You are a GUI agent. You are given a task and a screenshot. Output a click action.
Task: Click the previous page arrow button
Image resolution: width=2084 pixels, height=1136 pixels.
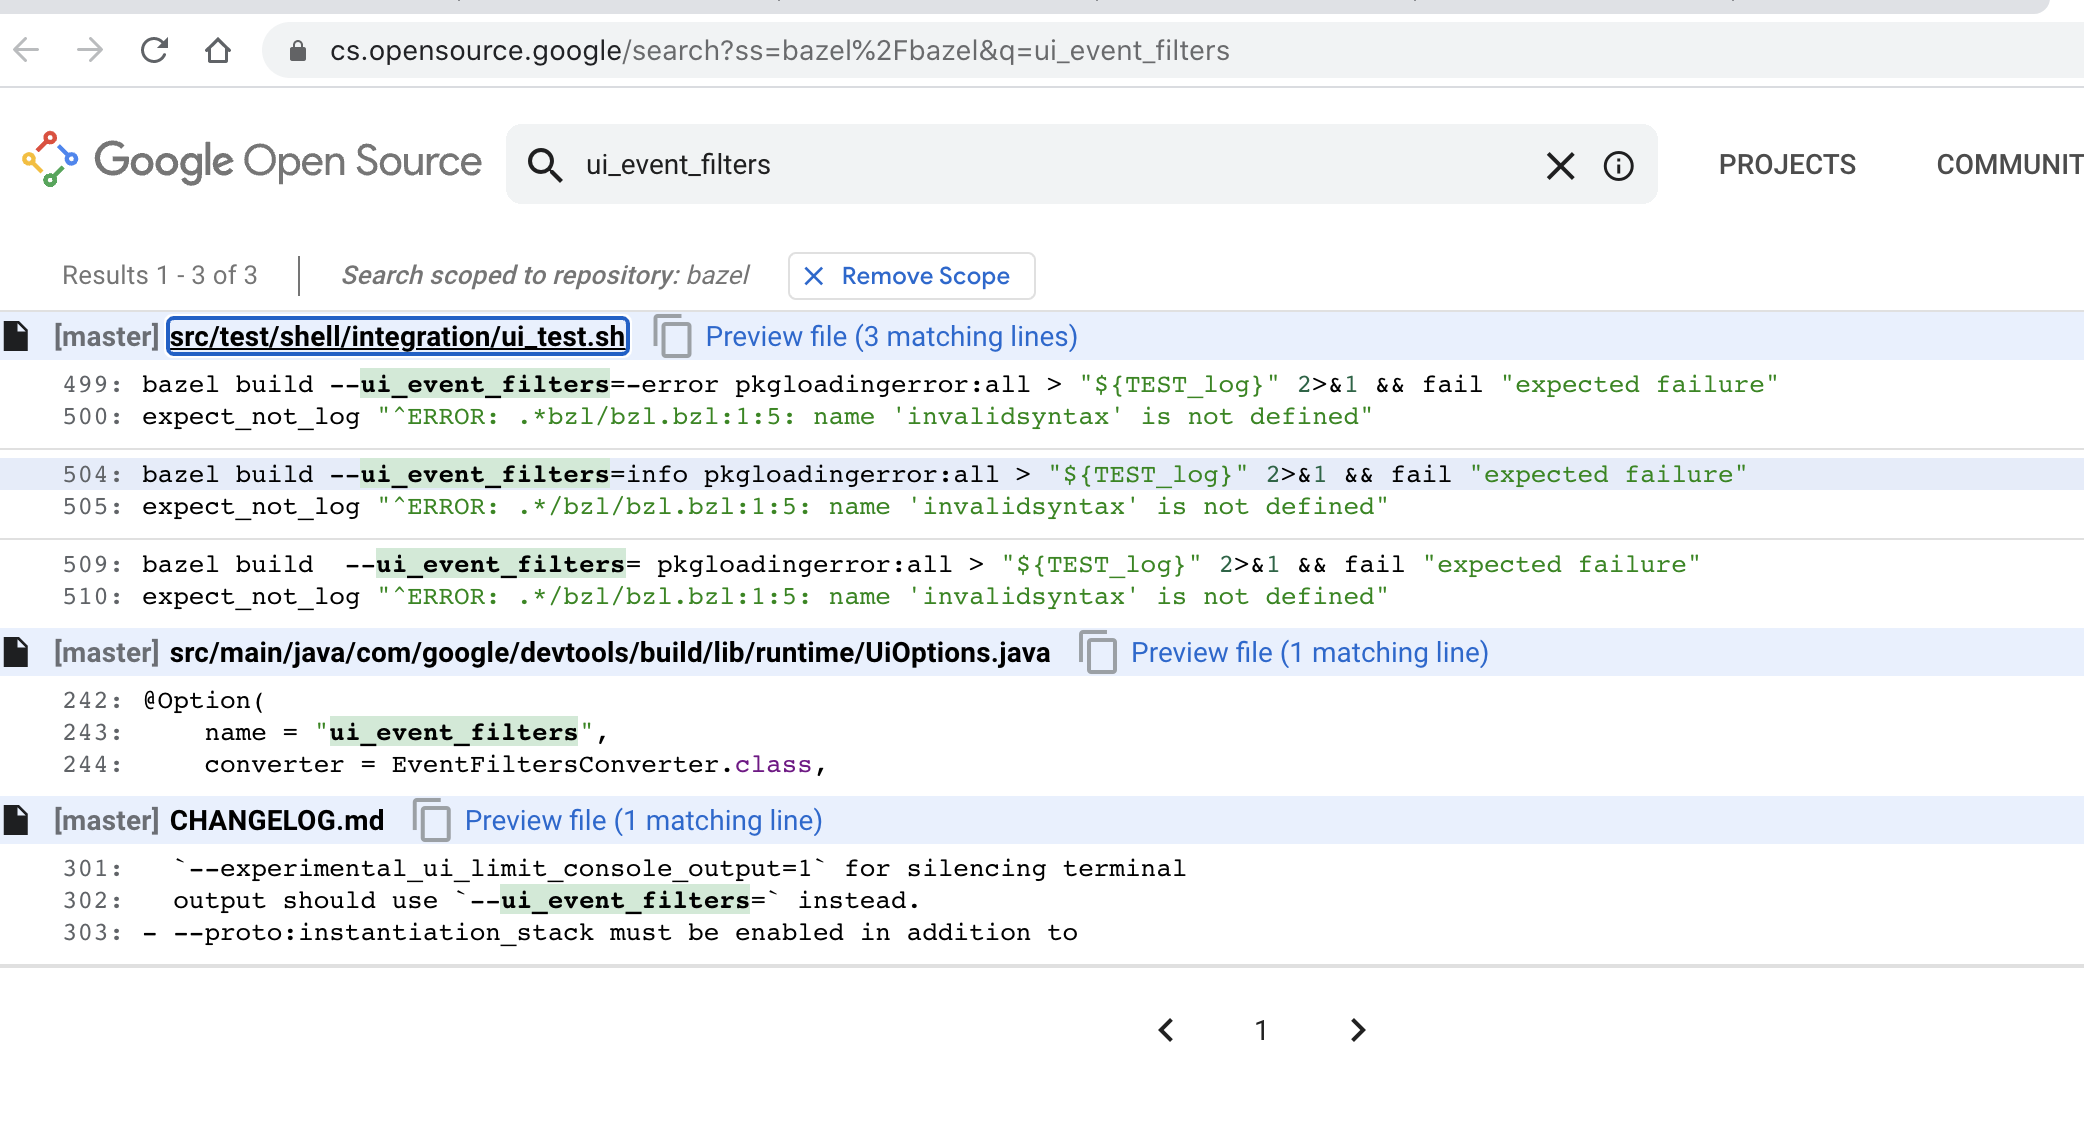[x=1166, y=1031]
